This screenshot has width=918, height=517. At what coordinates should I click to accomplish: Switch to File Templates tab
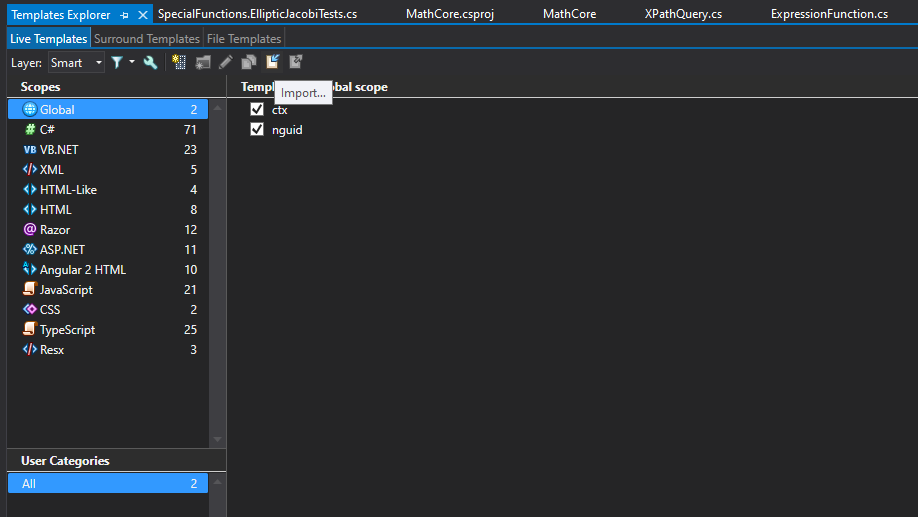[x=244, y=39]
